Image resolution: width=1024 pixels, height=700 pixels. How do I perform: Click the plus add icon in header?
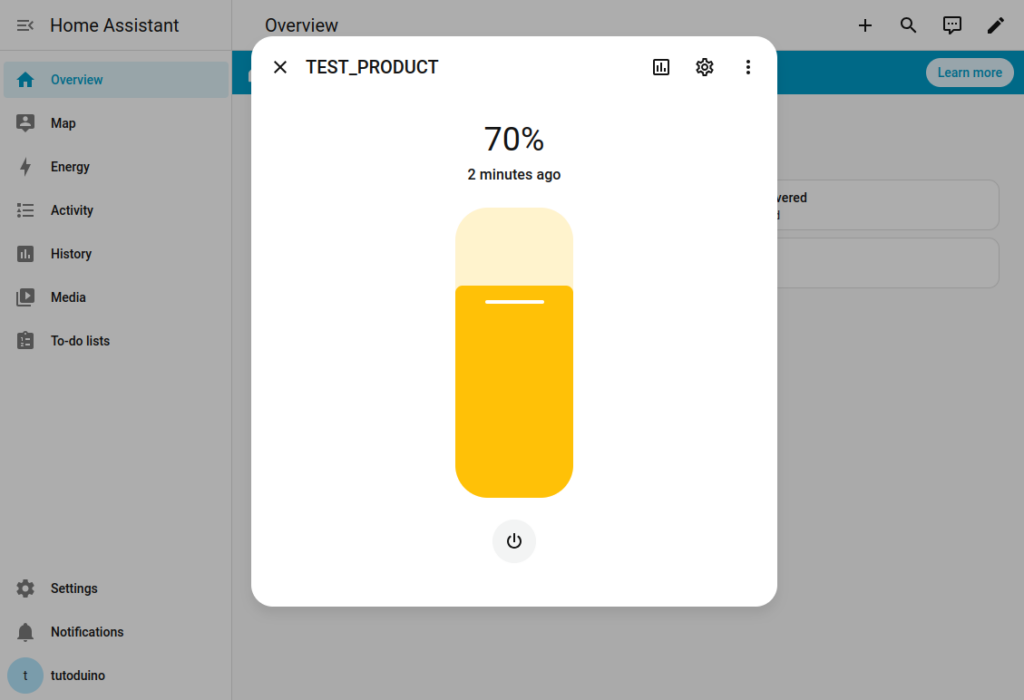pos(865,26)
